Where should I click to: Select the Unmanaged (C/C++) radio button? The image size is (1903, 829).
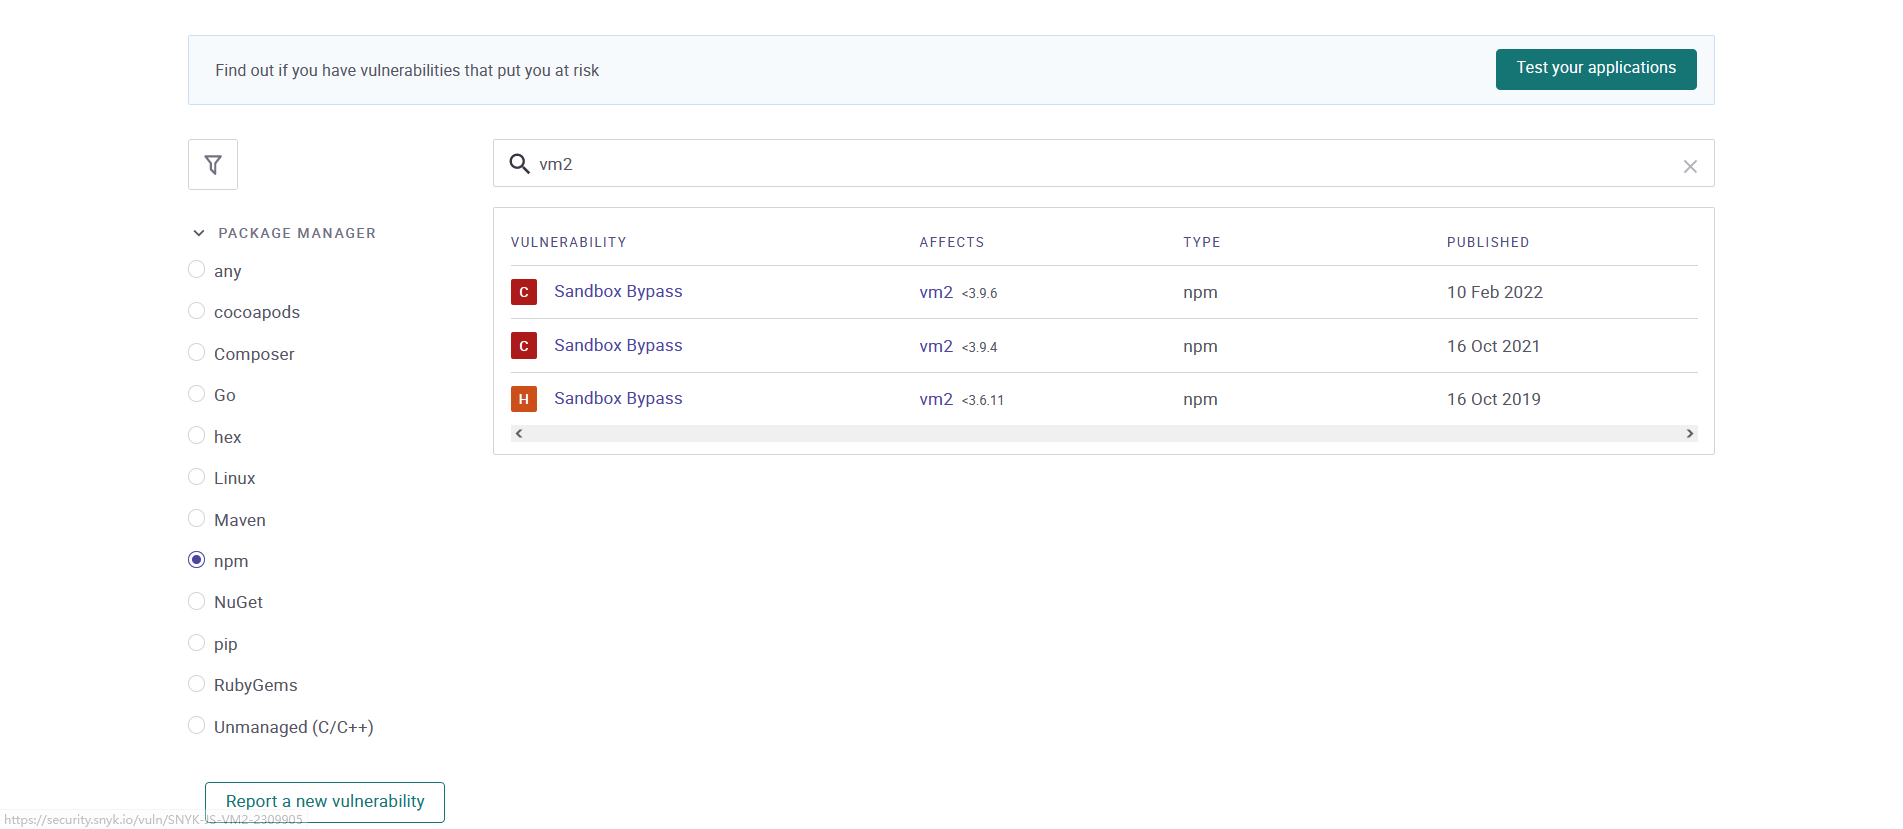coord(197,726)
